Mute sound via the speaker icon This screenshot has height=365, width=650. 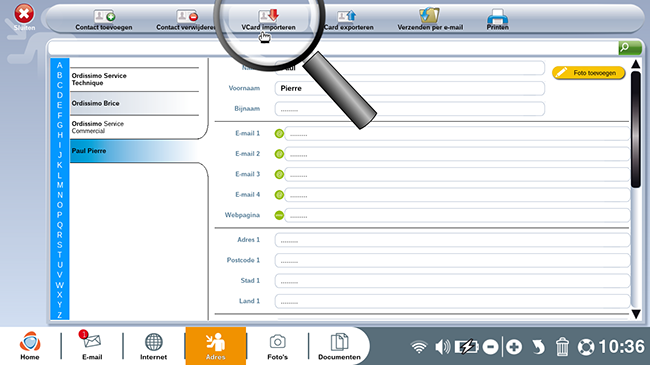[442, 347]
